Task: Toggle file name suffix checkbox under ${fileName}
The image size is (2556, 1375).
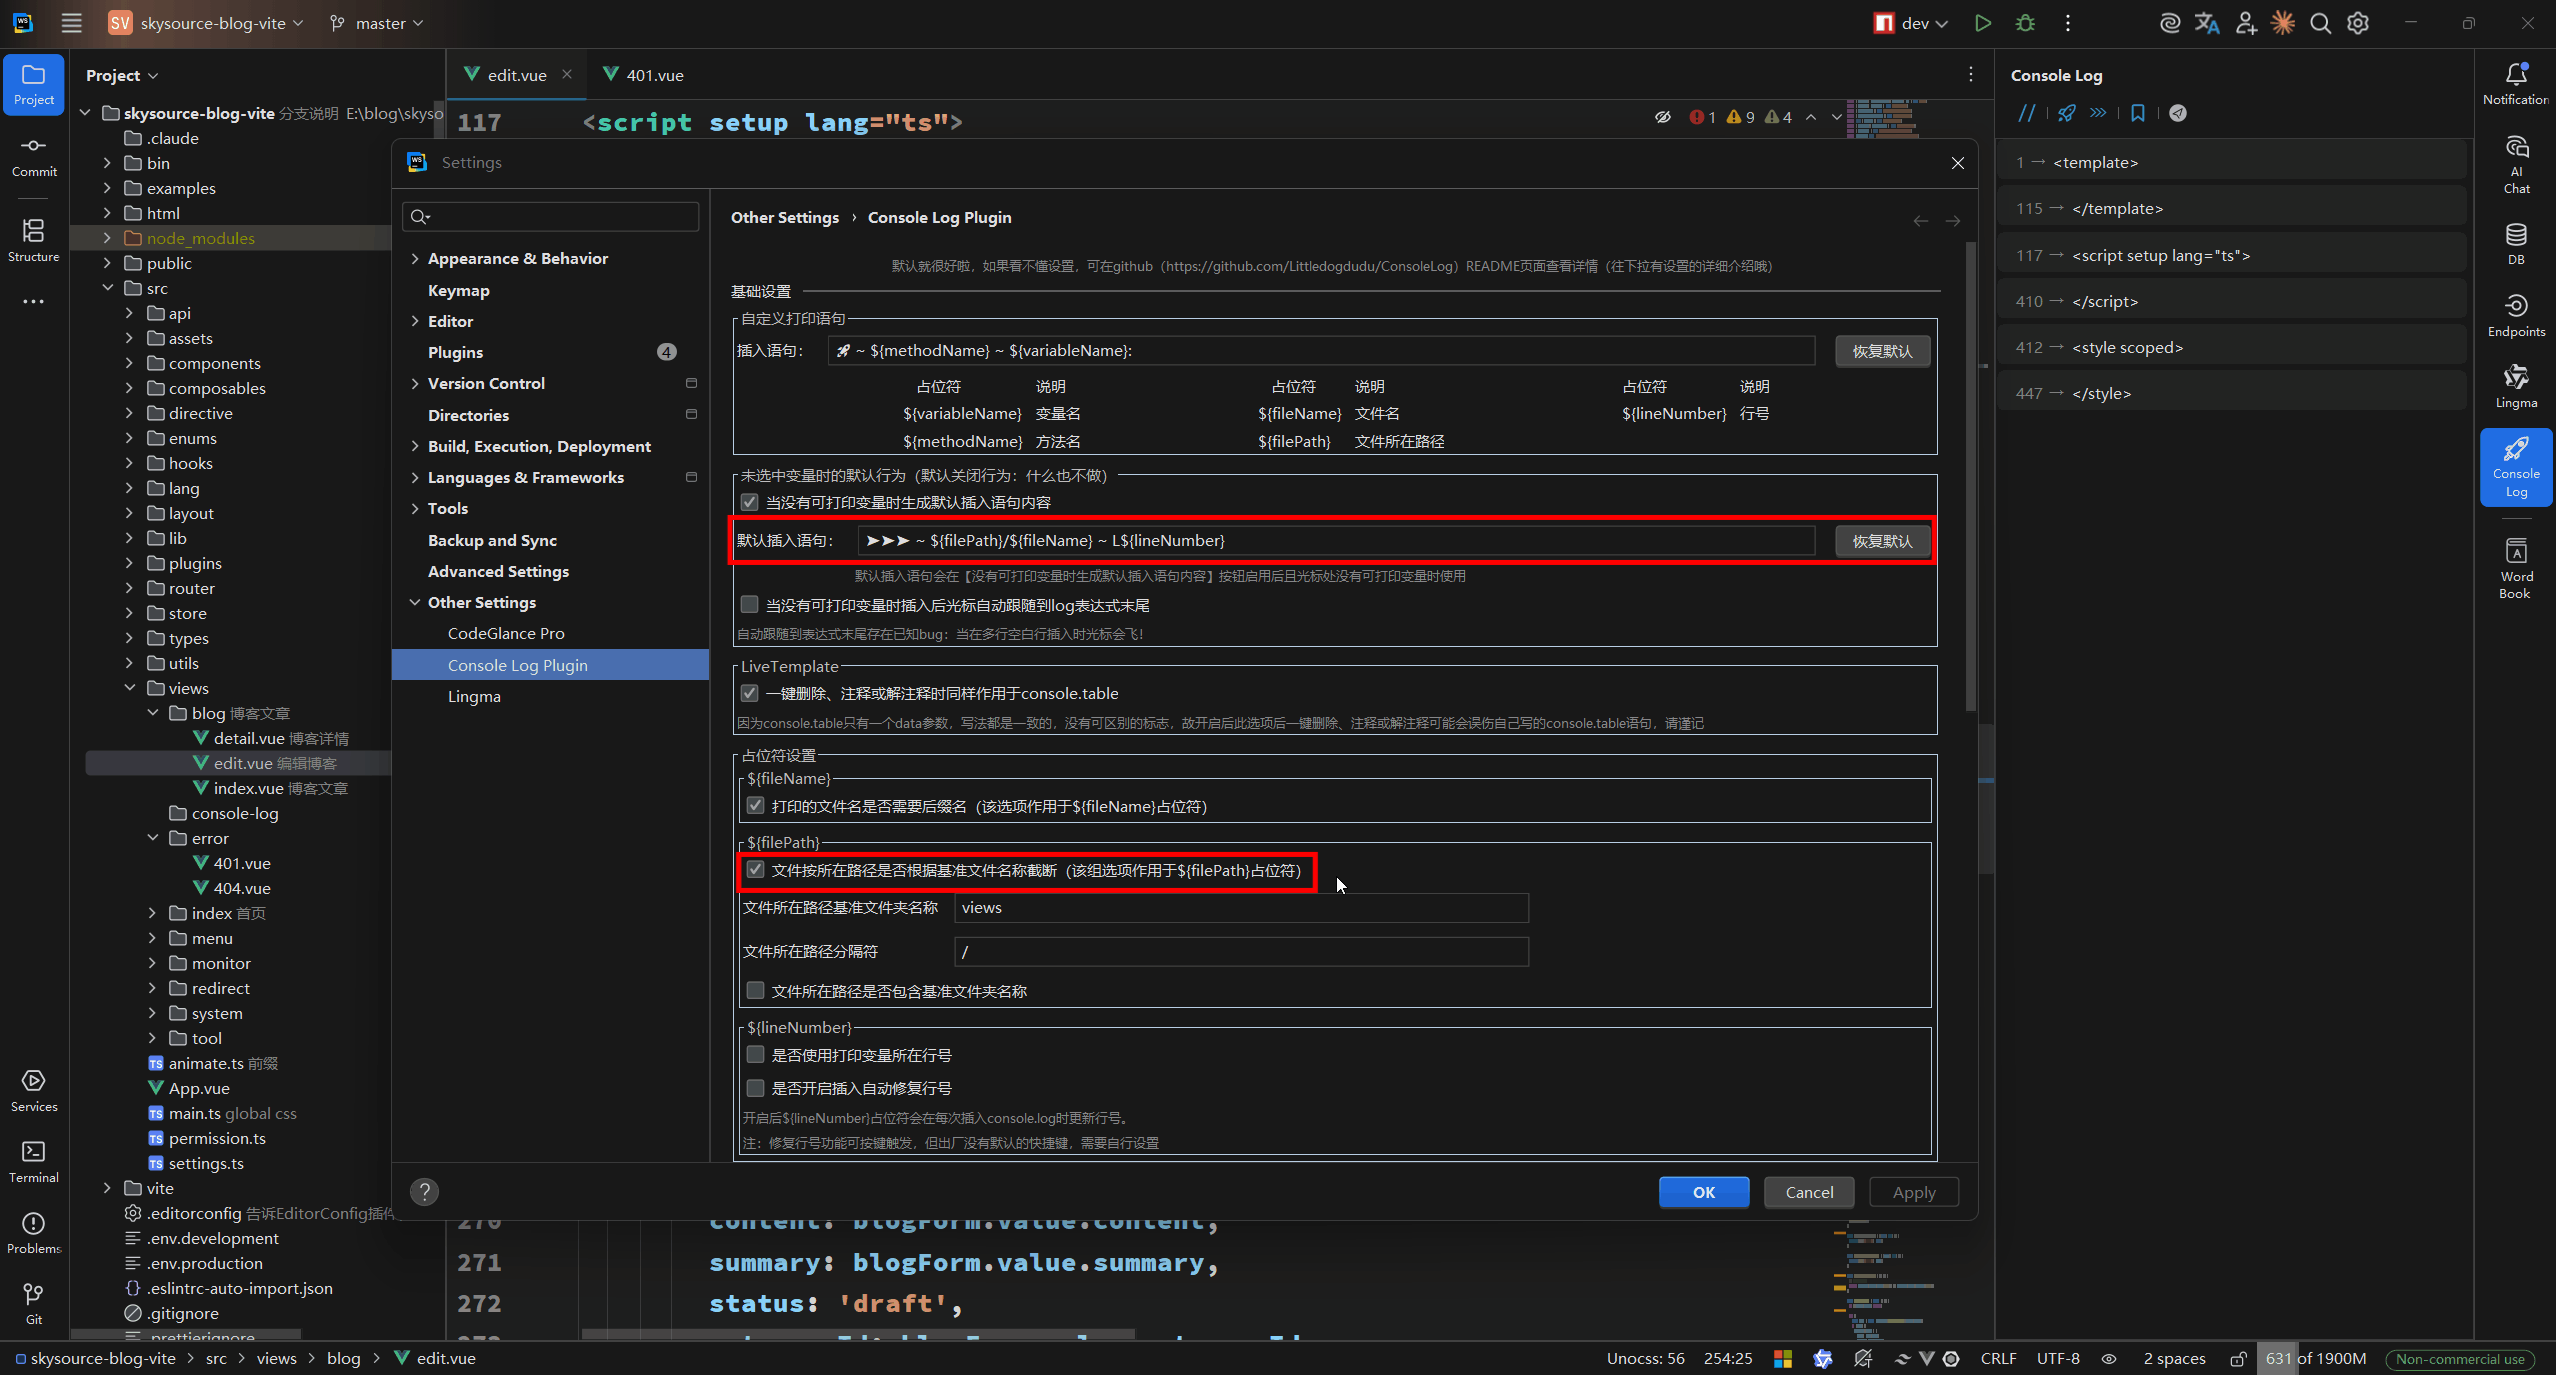Action: [x=755, y=806]
